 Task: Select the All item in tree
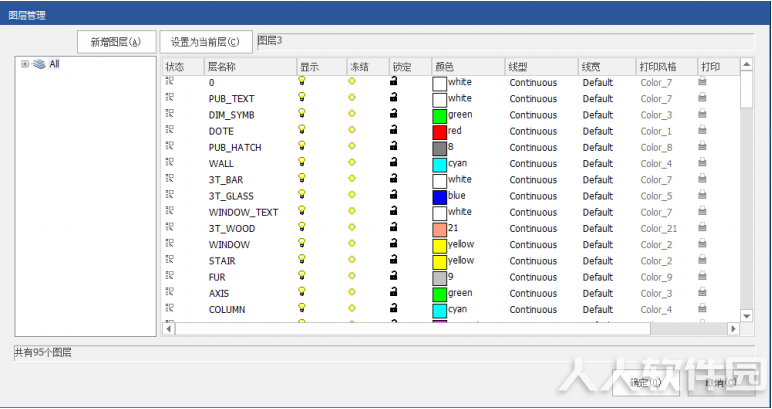(54, 64)
